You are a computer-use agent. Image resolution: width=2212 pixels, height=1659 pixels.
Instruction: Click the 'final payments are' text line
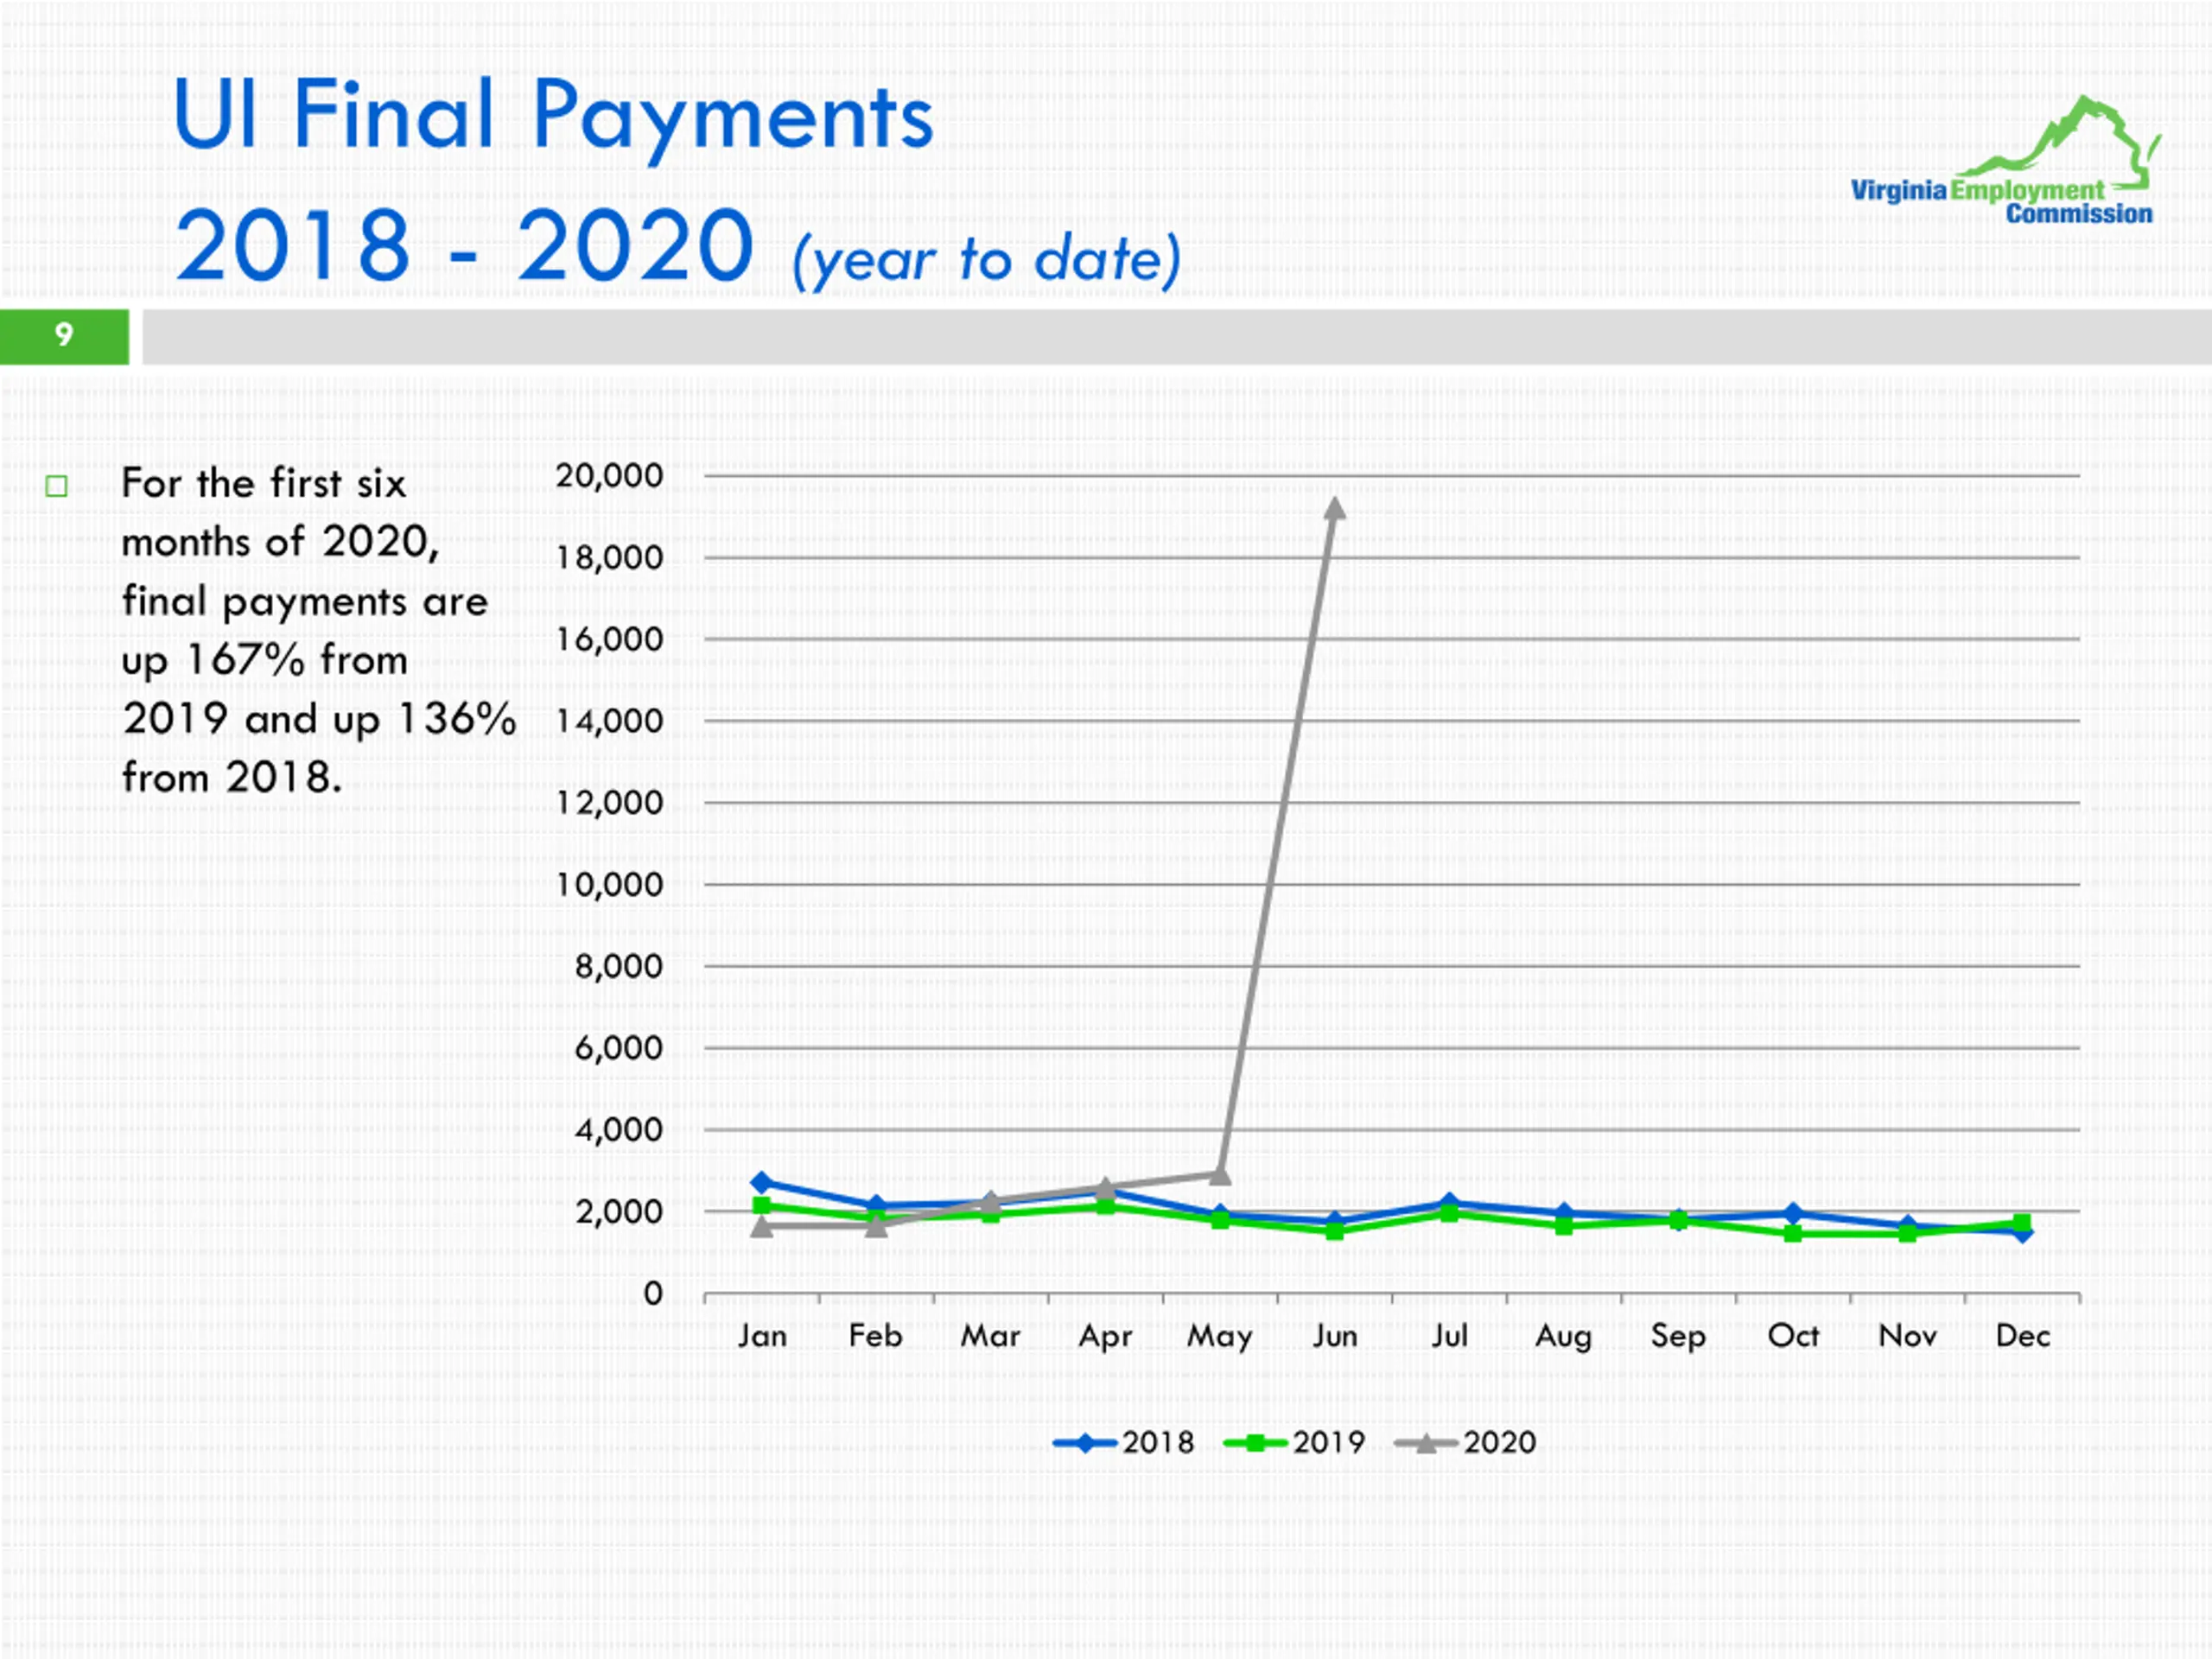(x=305, y=603)
